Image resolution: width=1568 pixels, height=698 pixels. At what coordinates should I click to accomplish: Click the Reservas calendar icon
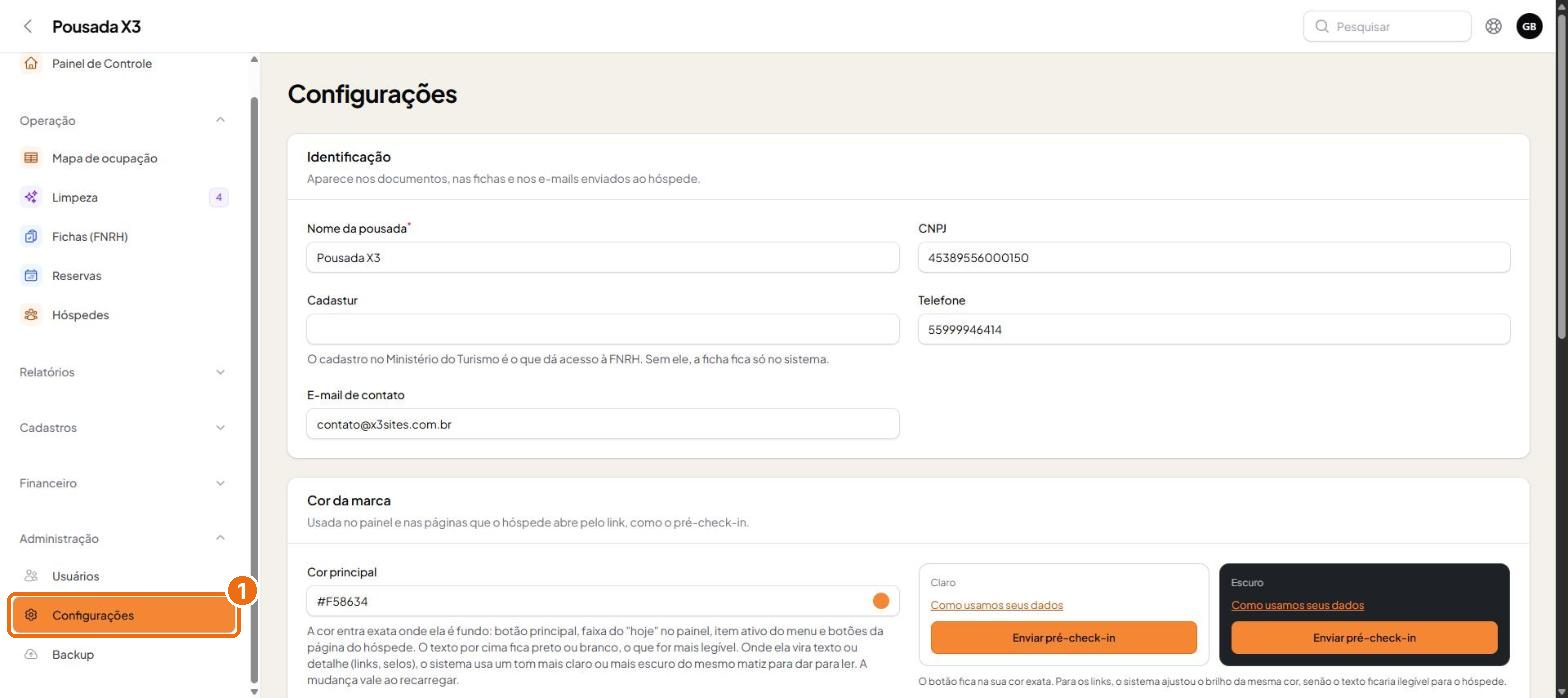(x=31, y=276)
